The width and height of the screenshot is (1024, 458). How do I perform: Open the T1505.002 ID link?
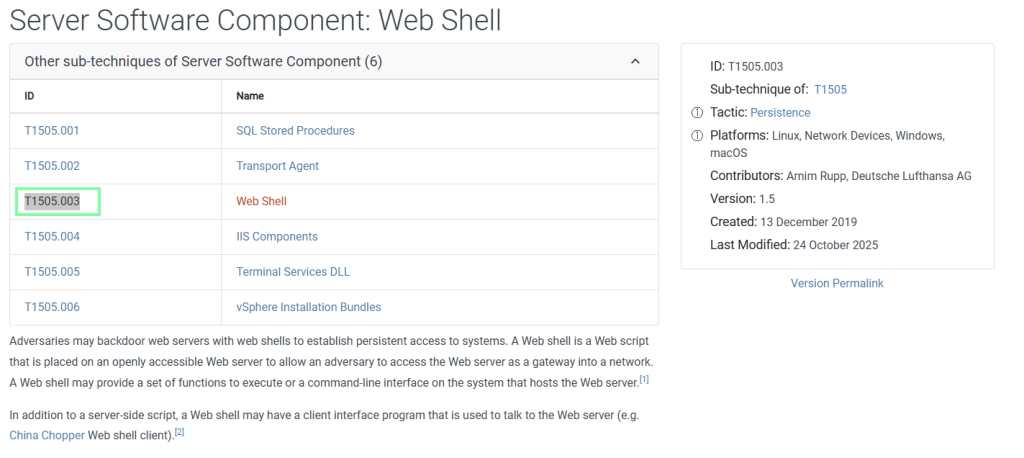52,166
